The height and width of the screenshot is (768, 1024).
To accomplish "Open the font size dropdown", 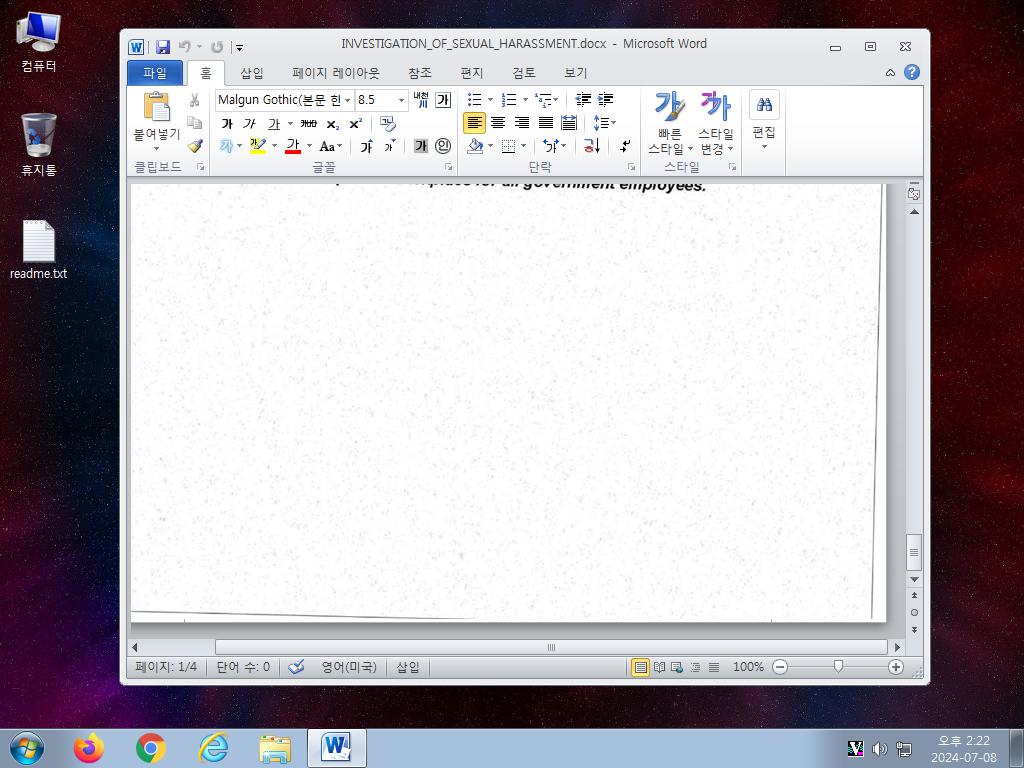I will 401,100.
